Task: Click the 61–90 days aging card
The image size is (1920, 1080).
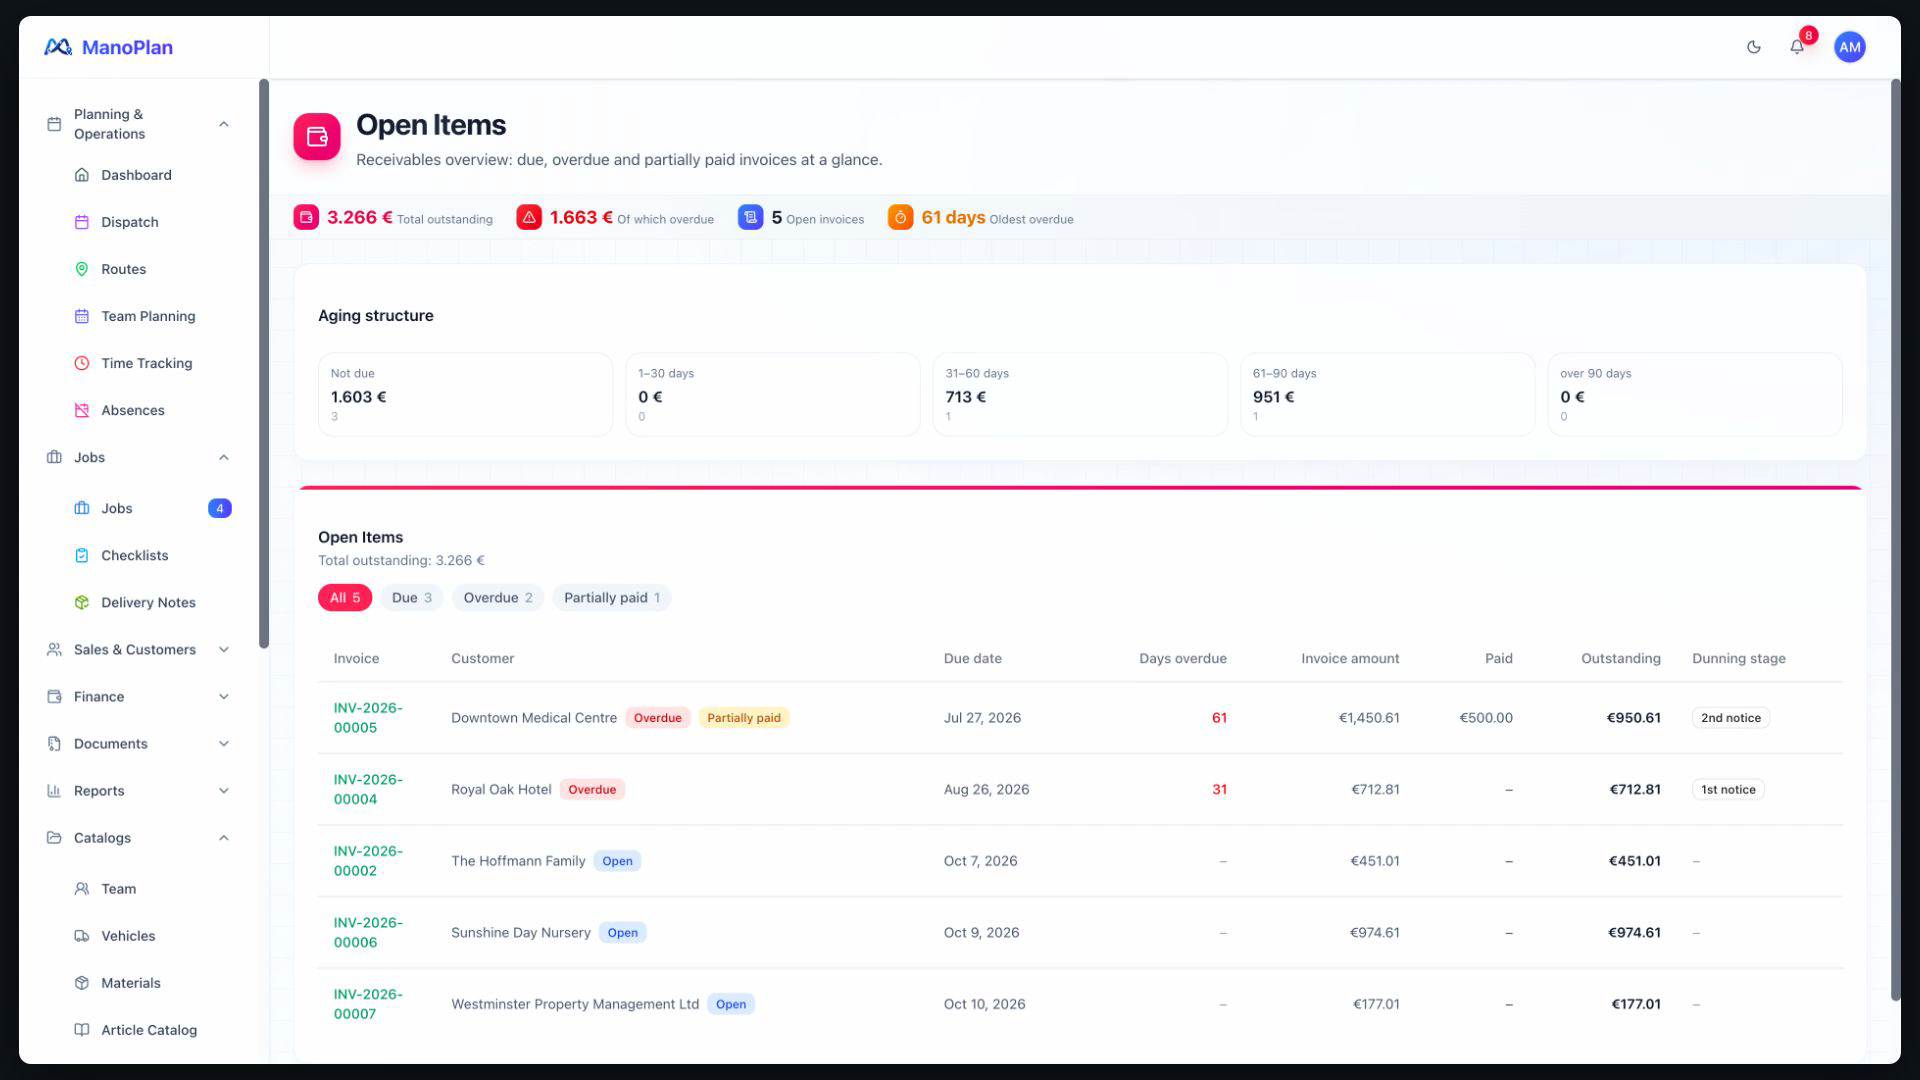Action: coord(1387,394)
